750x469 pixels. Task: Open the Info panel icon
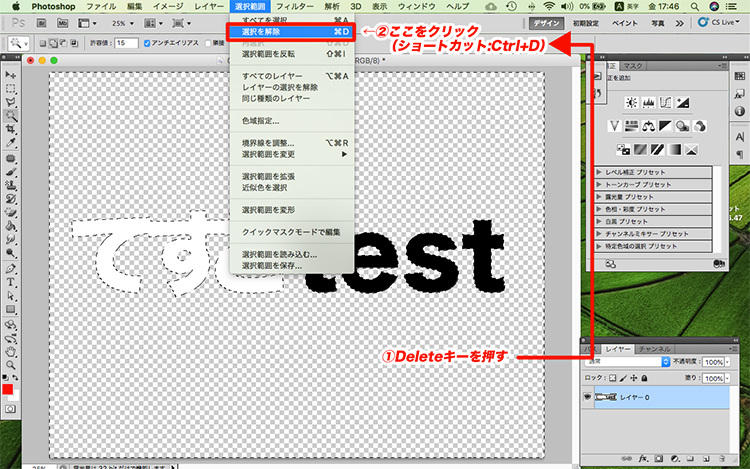[x=739, y=111]
